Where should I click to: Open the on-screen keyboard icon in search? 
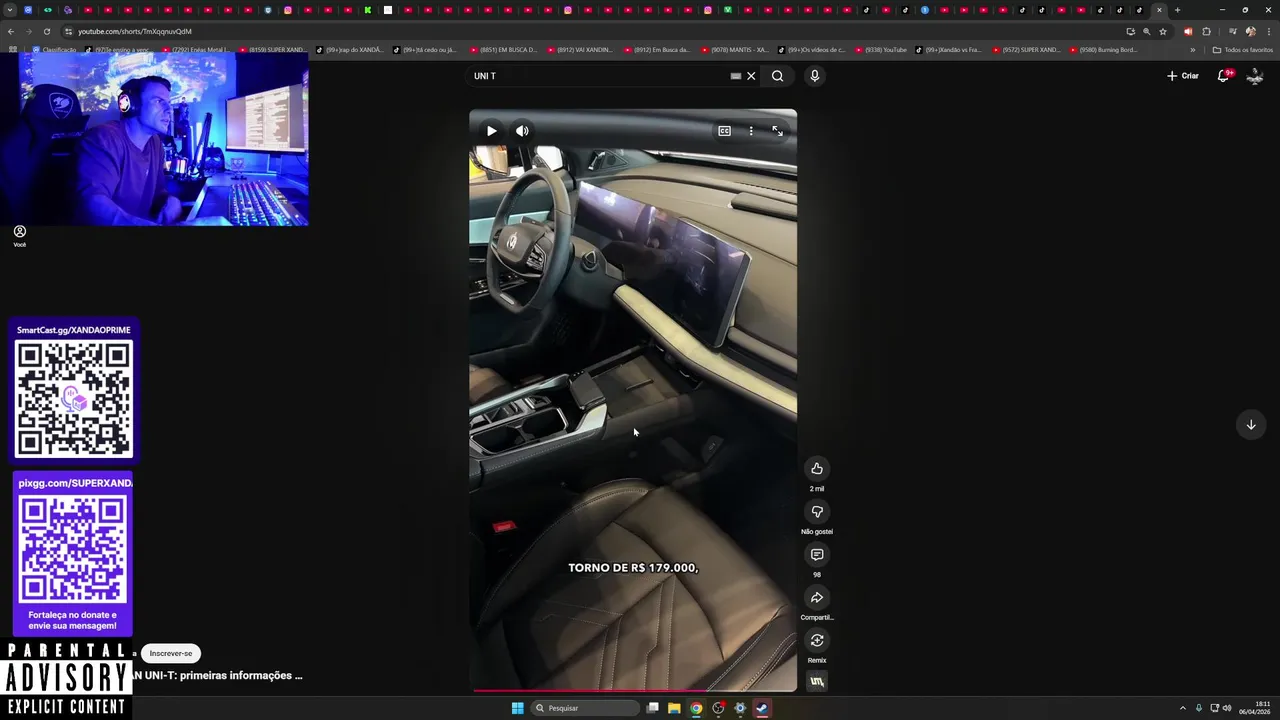(735, 76)
